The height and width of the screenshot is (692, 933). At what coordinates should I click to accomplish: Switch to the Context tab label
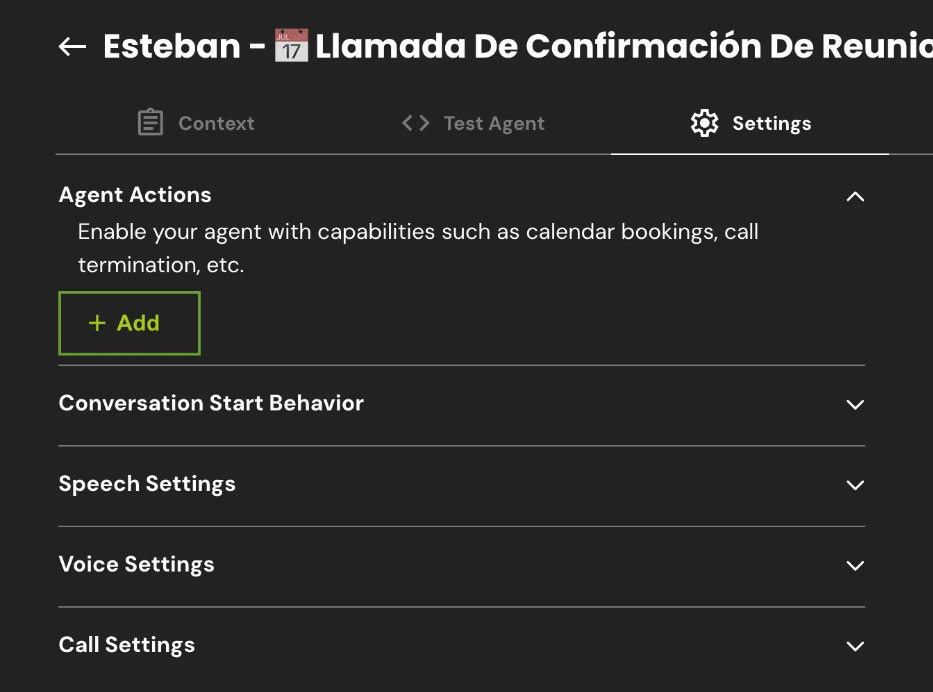tap(216, 123)
